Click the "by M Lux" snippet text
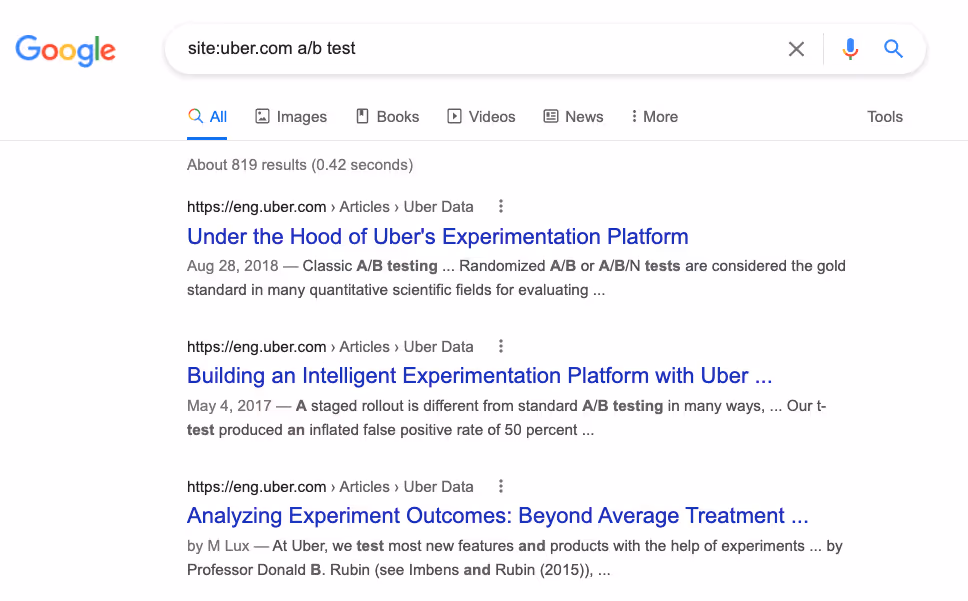The width and height of the screenshot is (968, 601). click(x=218, y=546)
